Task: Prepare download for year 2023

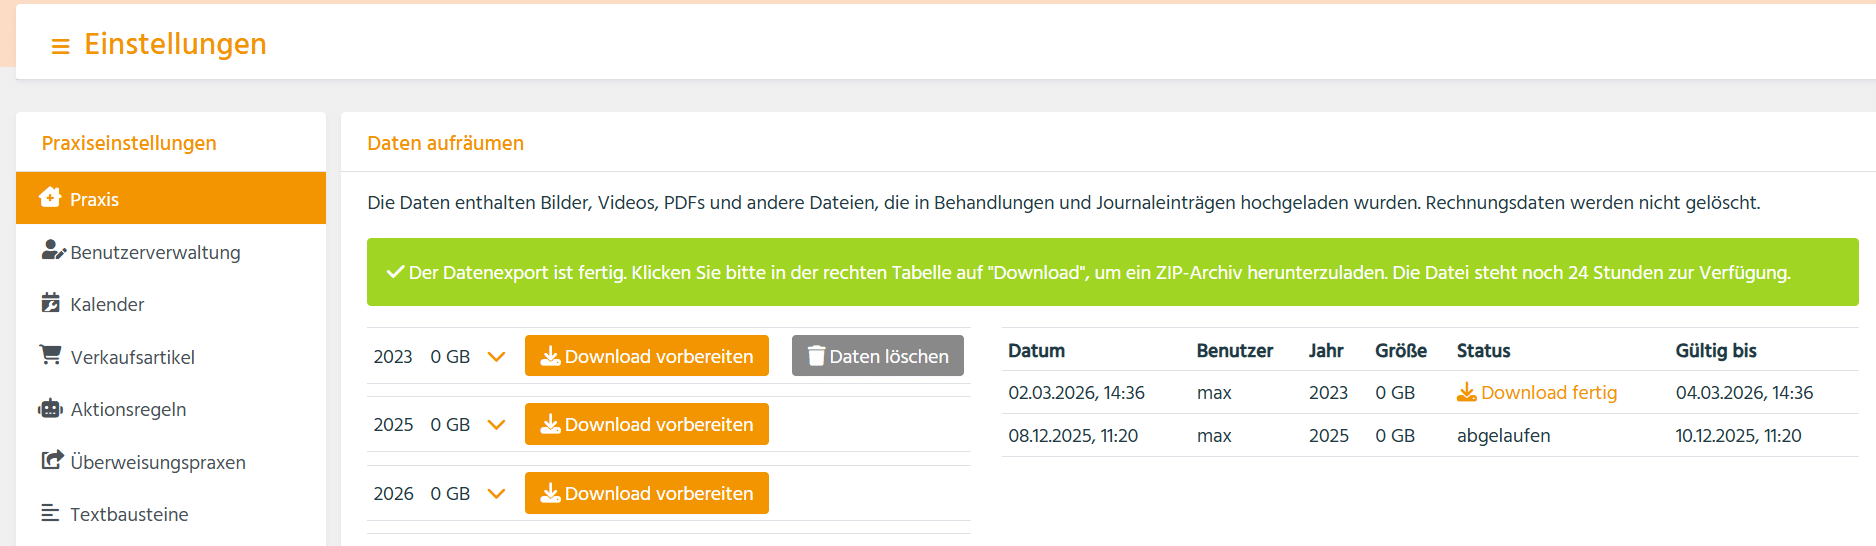Action: point(646,356)
